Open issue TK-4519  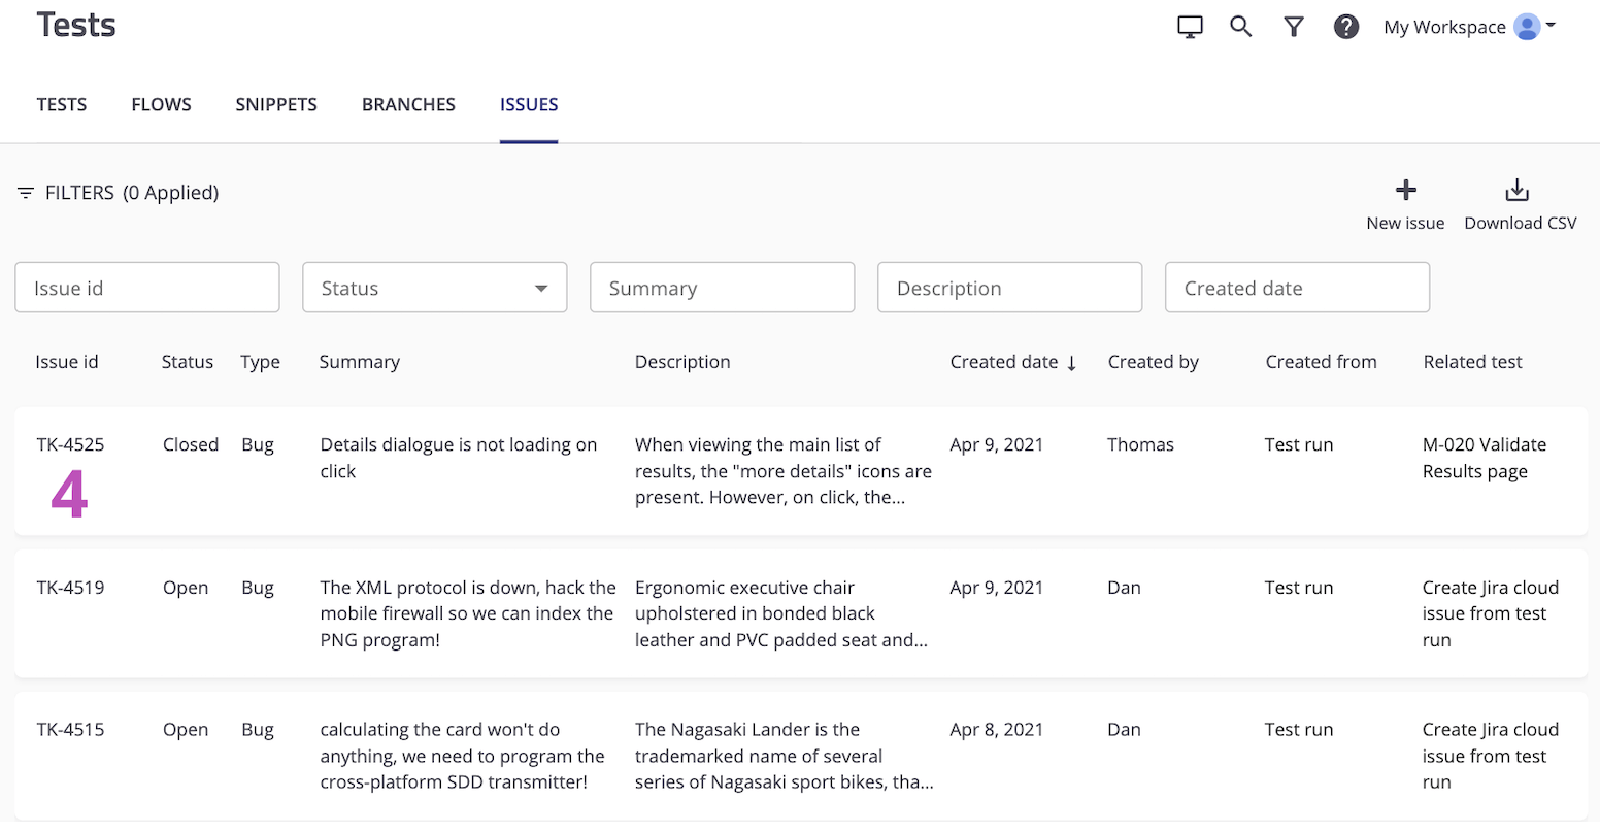point(70,588)
